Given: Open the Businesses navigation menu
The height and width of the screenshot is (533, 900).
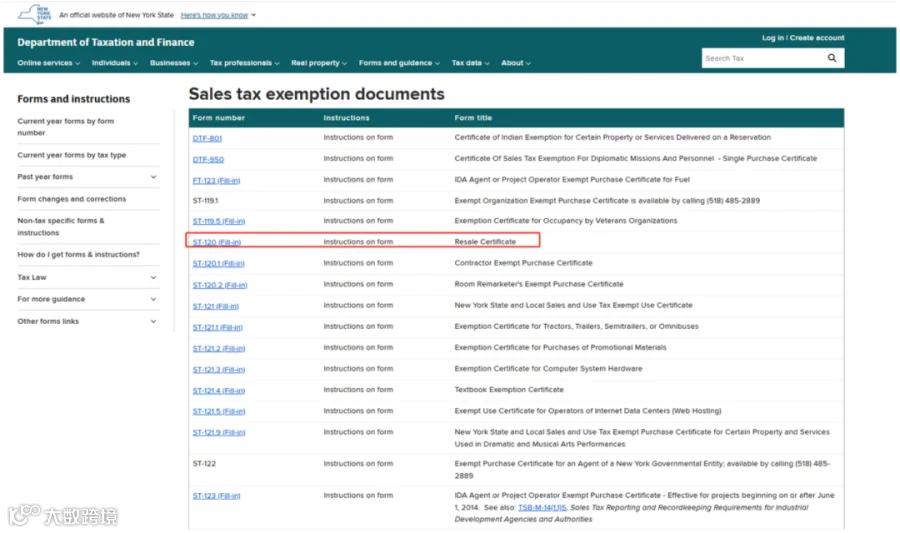Looking at the screenshot, I should [x=174, y=63].
